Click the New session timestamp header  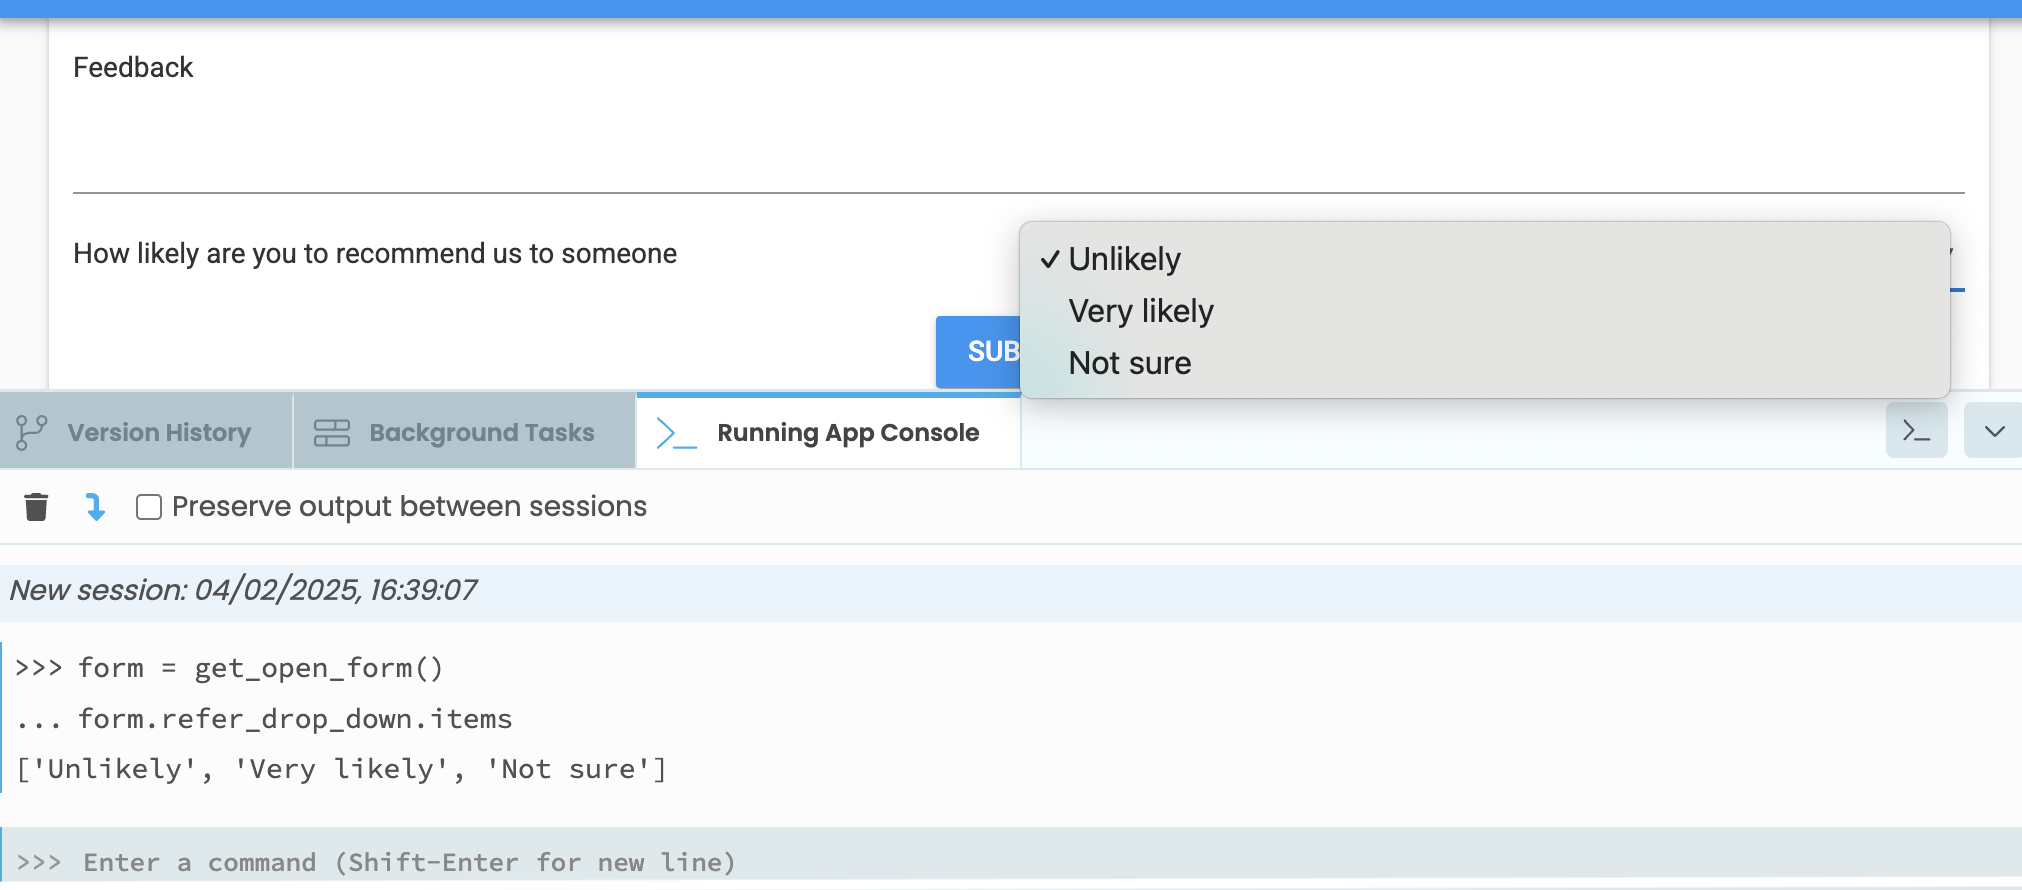click(243, 590)
